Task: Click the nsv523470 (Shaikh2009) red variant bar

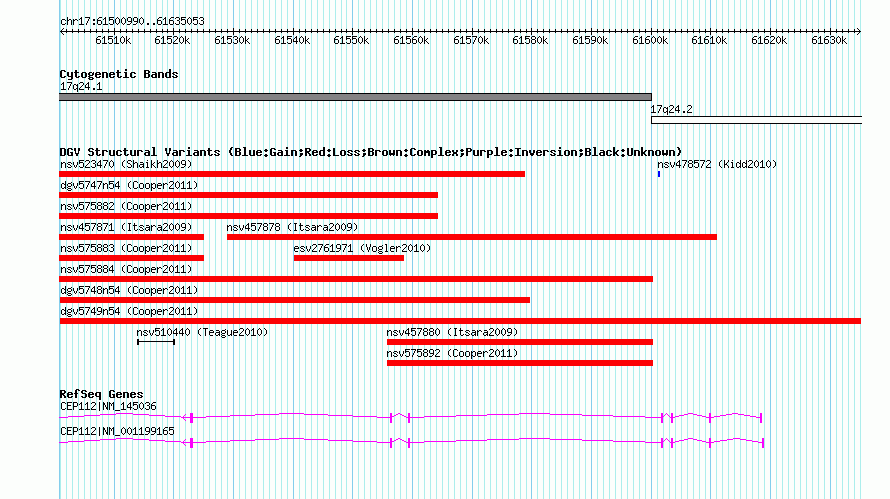Action: click(292, 174)
